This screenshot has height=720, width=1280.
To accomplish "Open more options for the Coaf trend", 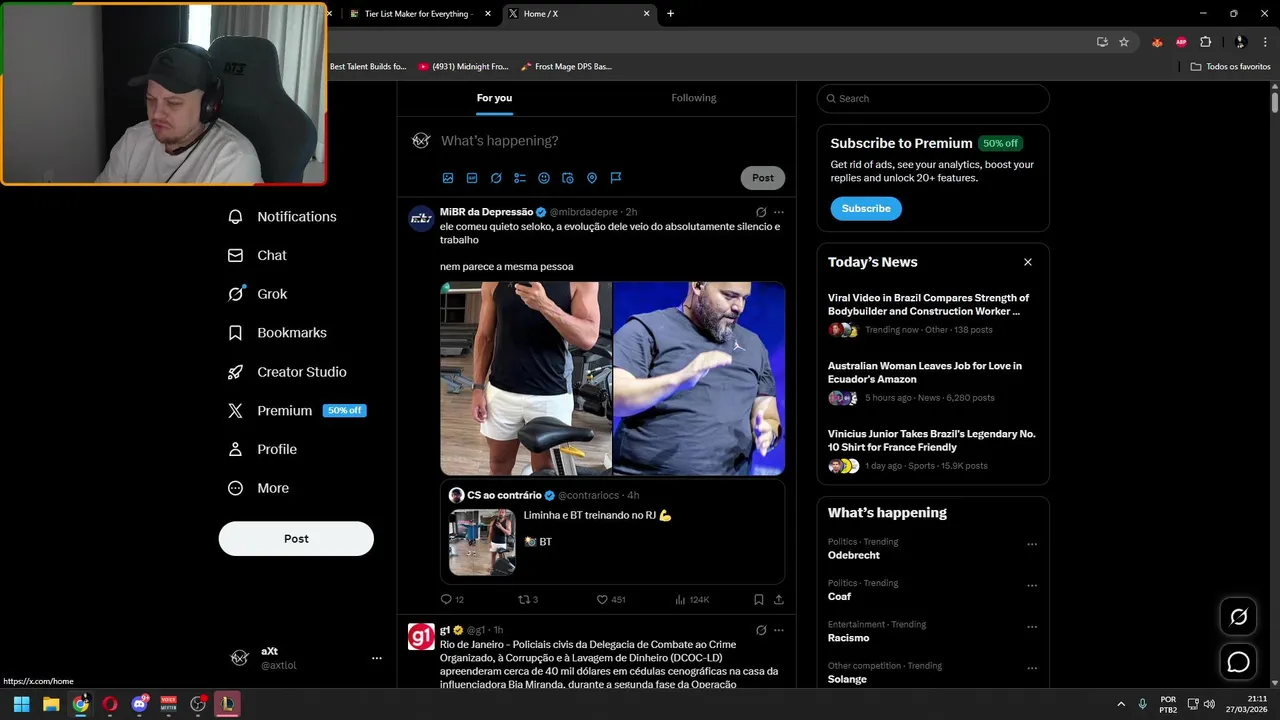I will (1032, 586).
